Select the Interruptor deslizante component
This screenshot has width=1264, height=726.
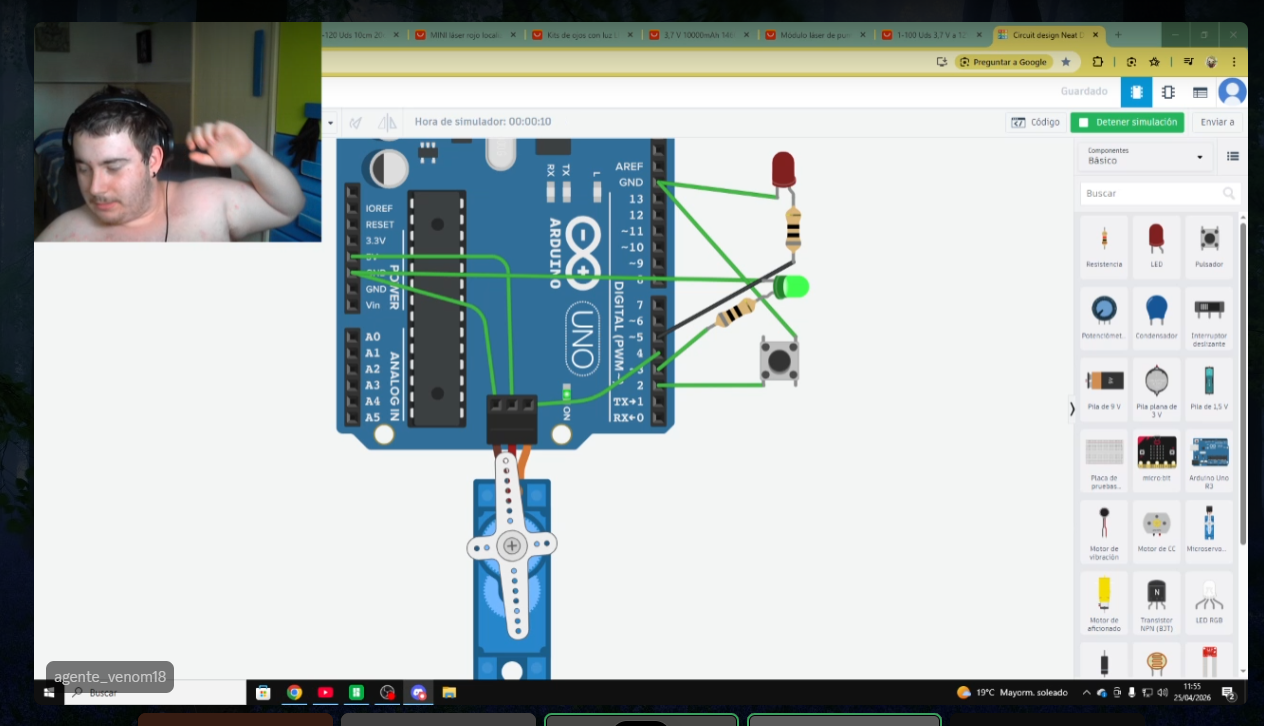[1209, 316]
